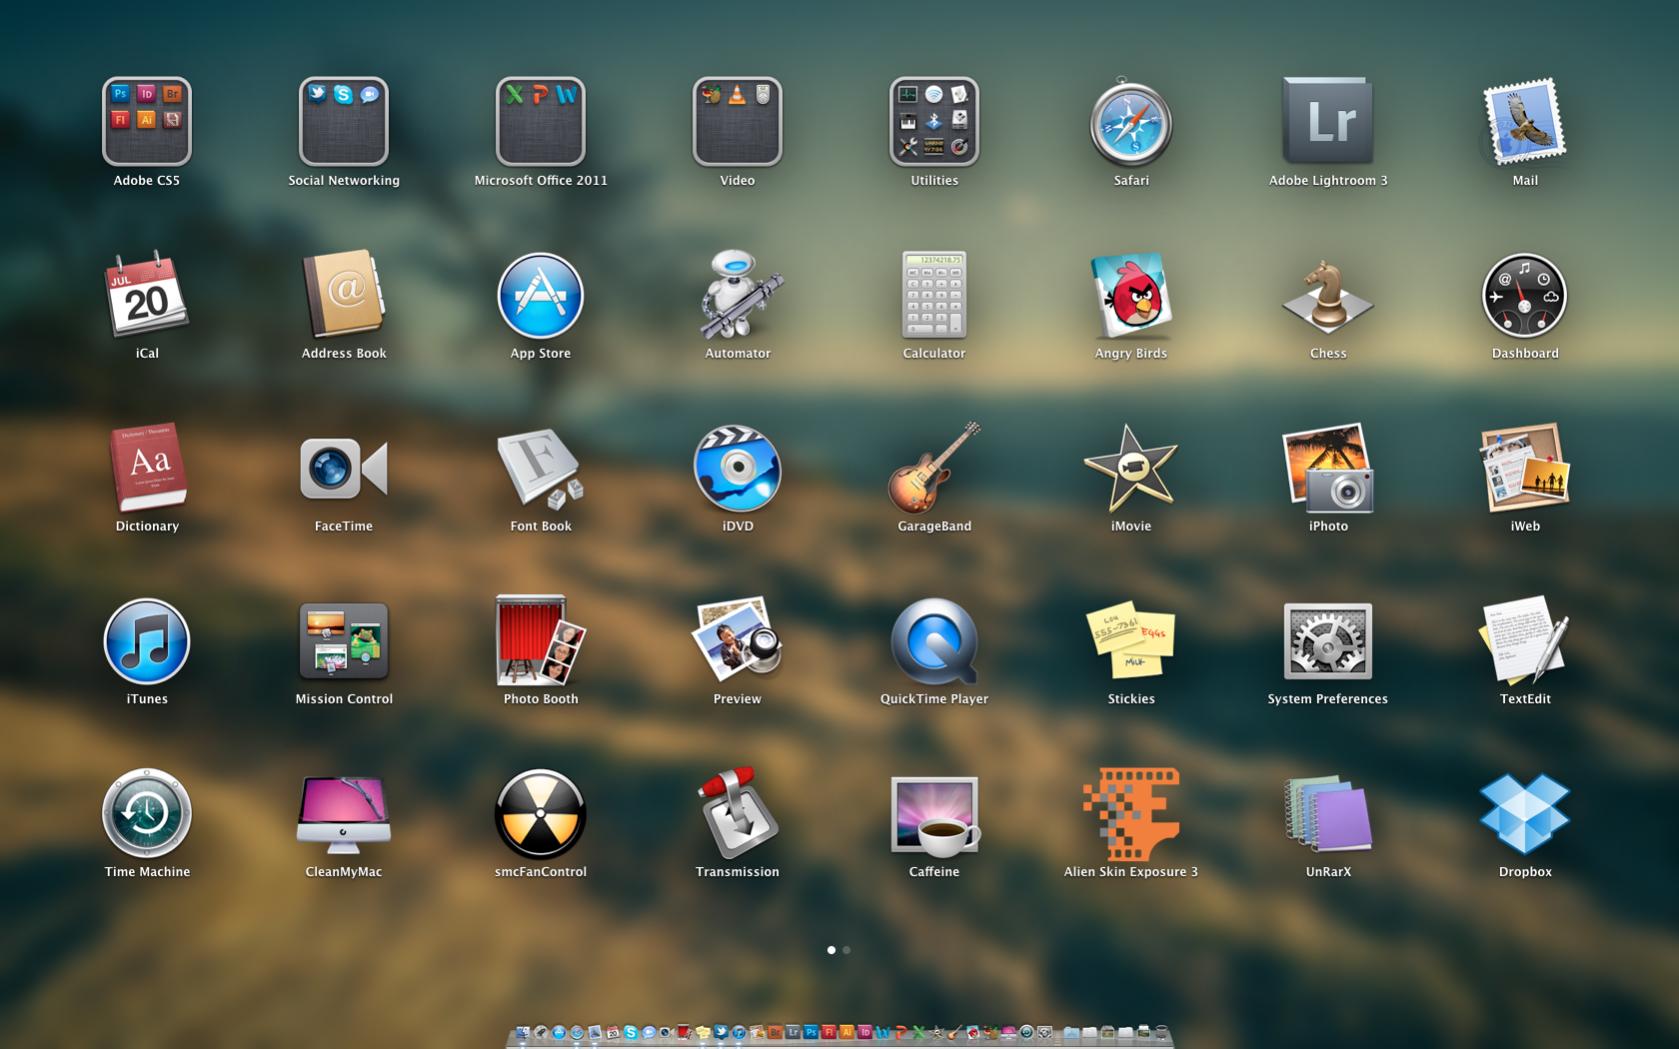Open the Trash in the Dock
Screen dimensions: 1679x1049
click(x=1161, y=1032)
